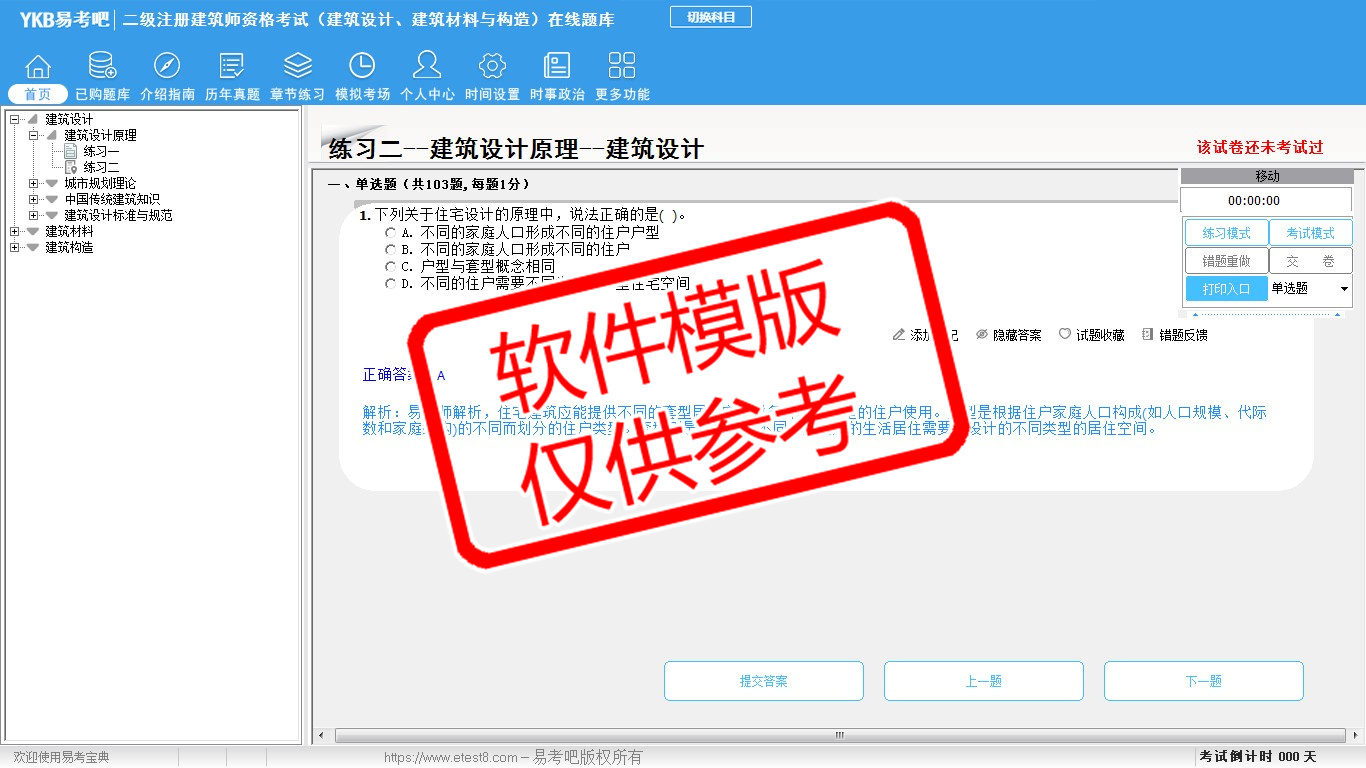Click the 考试倒计时 000 天 countdown text

pyautogui.click(x=1258, y=757)
